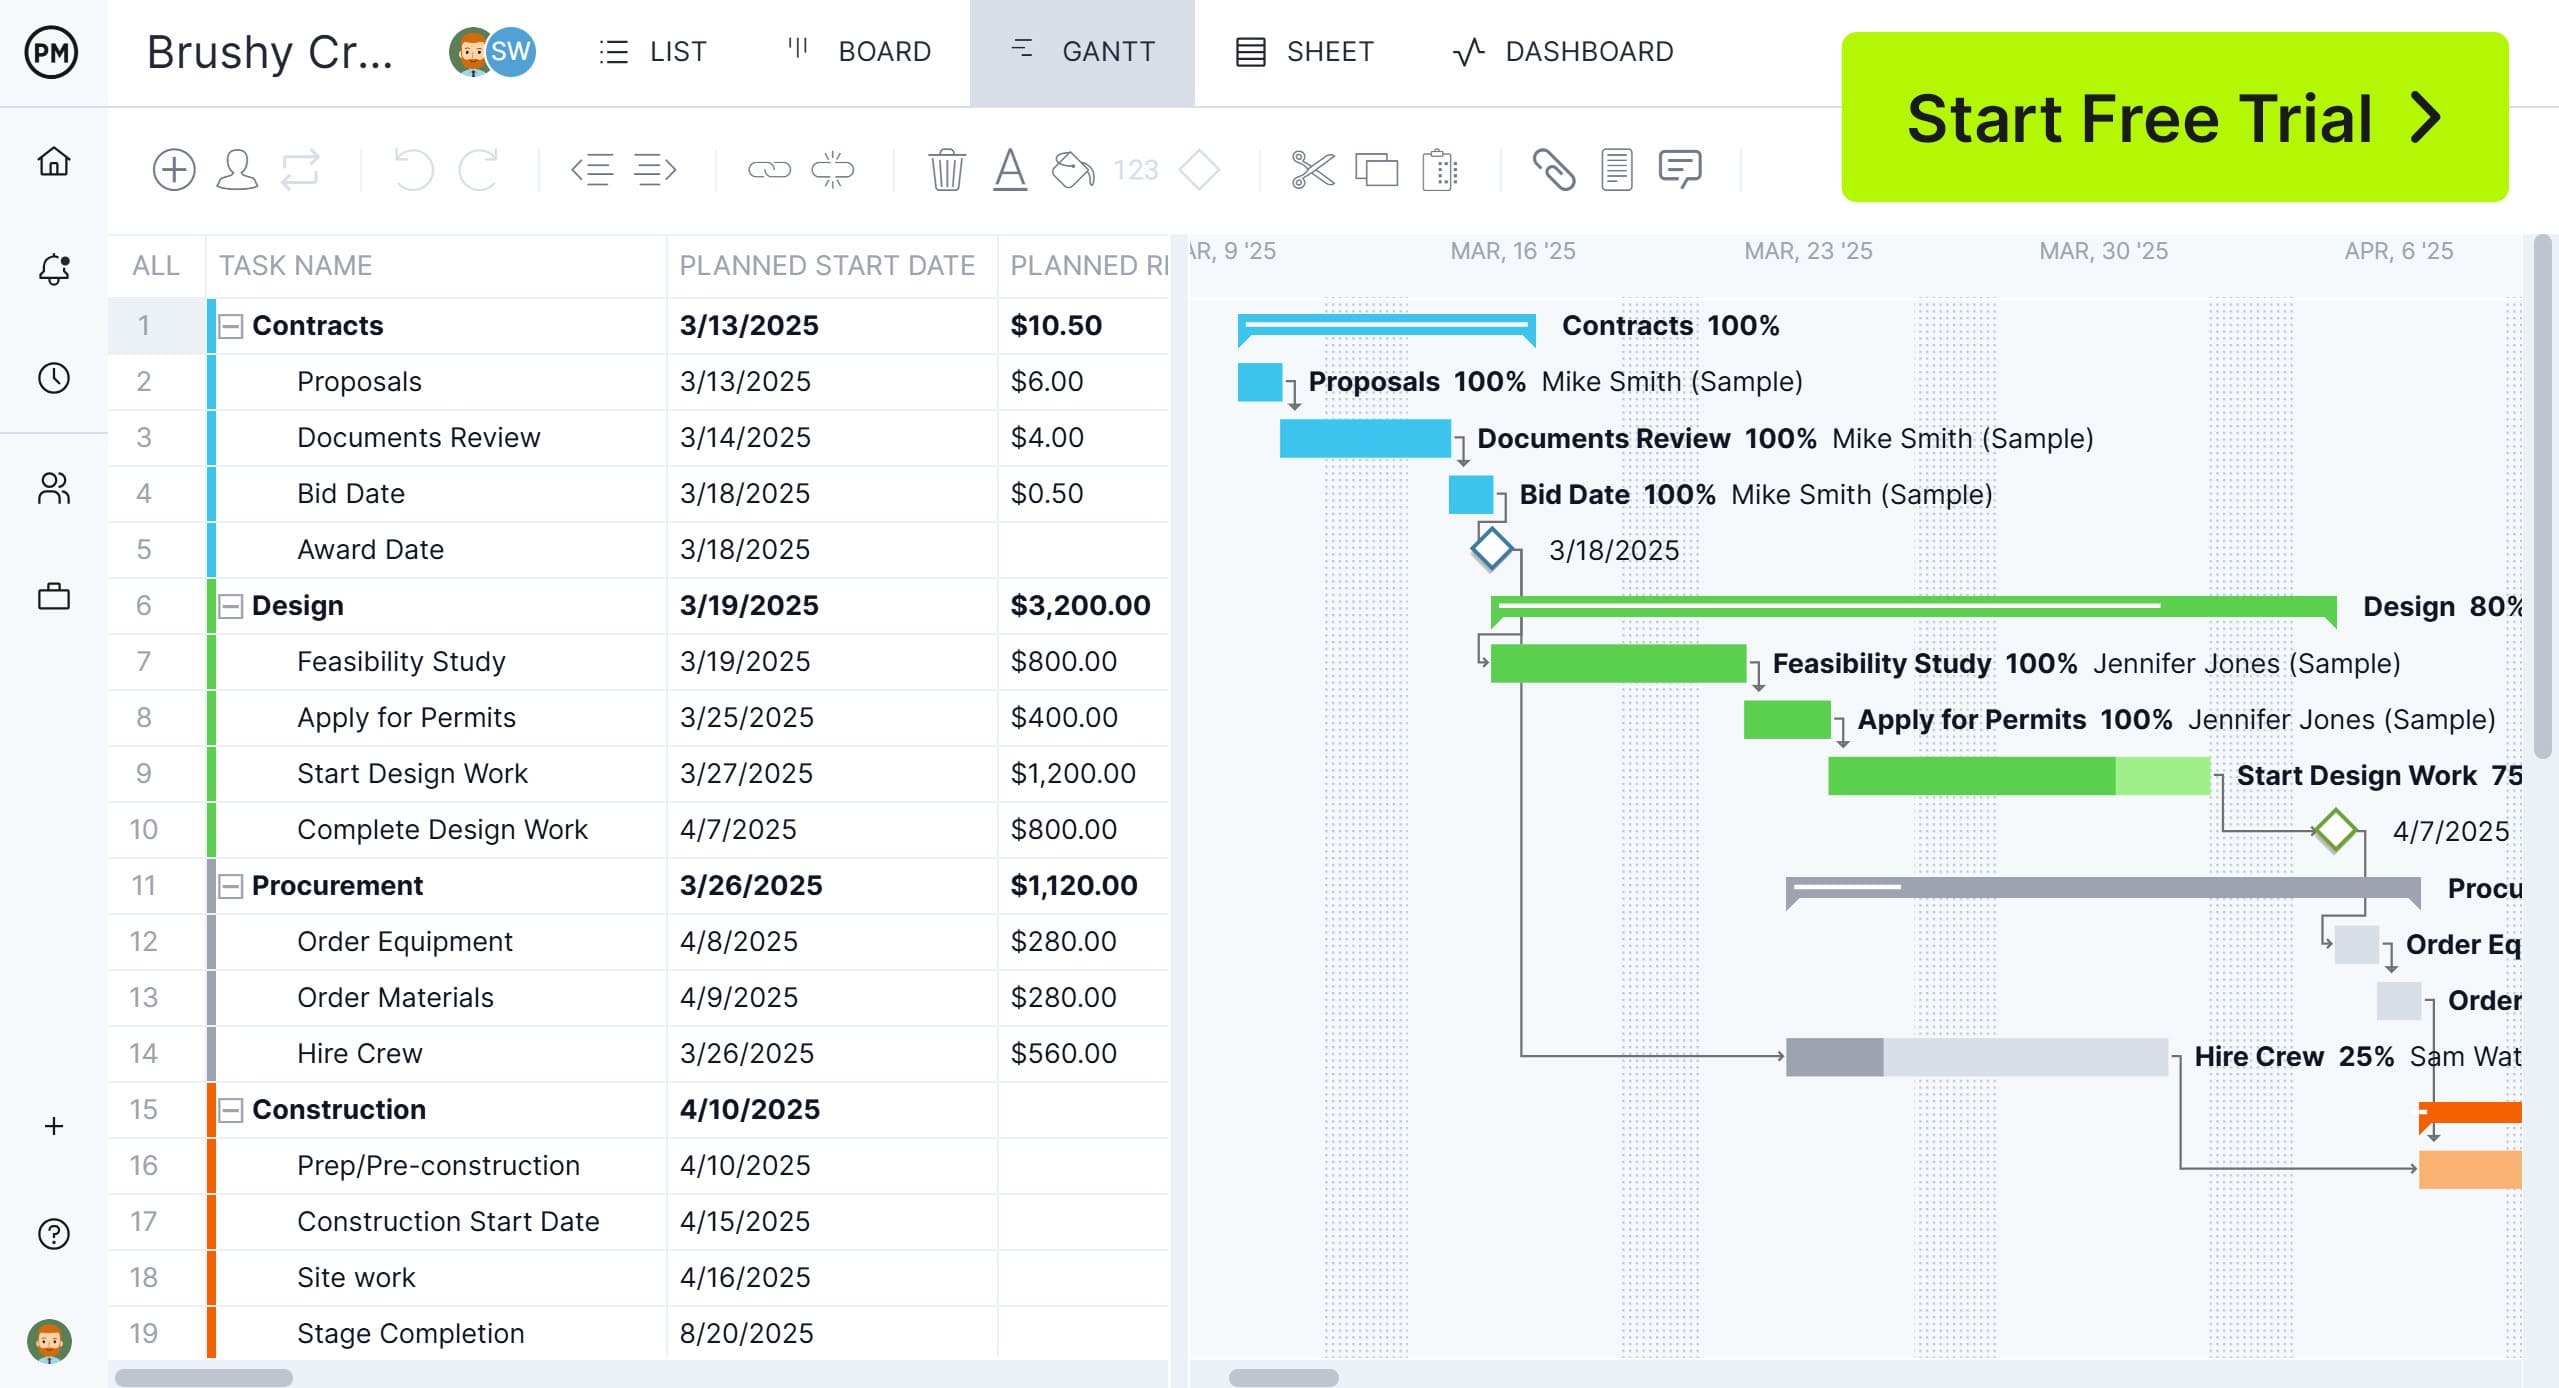Select the Award Date milestone marker
The image size is (2559, 1388).
pos(1491,549)
